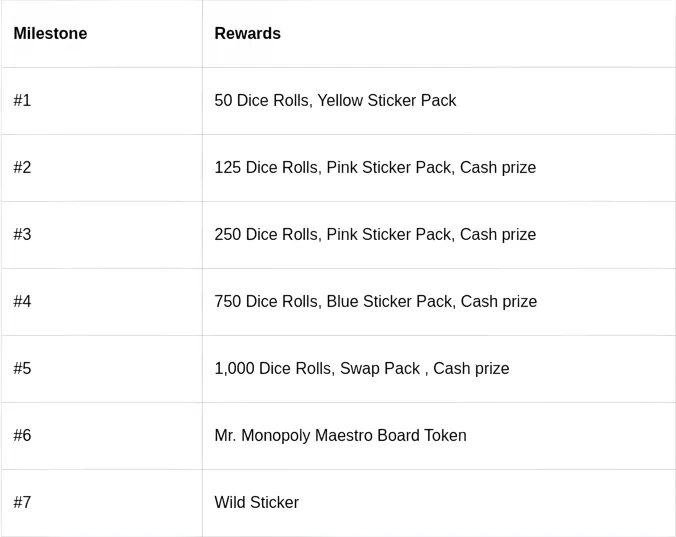Click the "50 Dice Rolls" text
Image resolution: width=676 pixels, height=537 pixels.
[260, 101]
